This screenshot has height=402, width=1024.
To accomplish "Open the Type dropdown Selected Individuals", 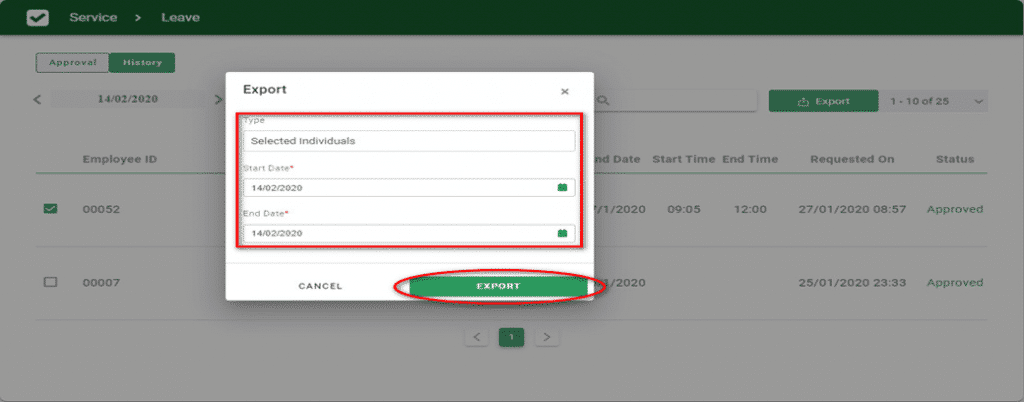I will 409,141.
